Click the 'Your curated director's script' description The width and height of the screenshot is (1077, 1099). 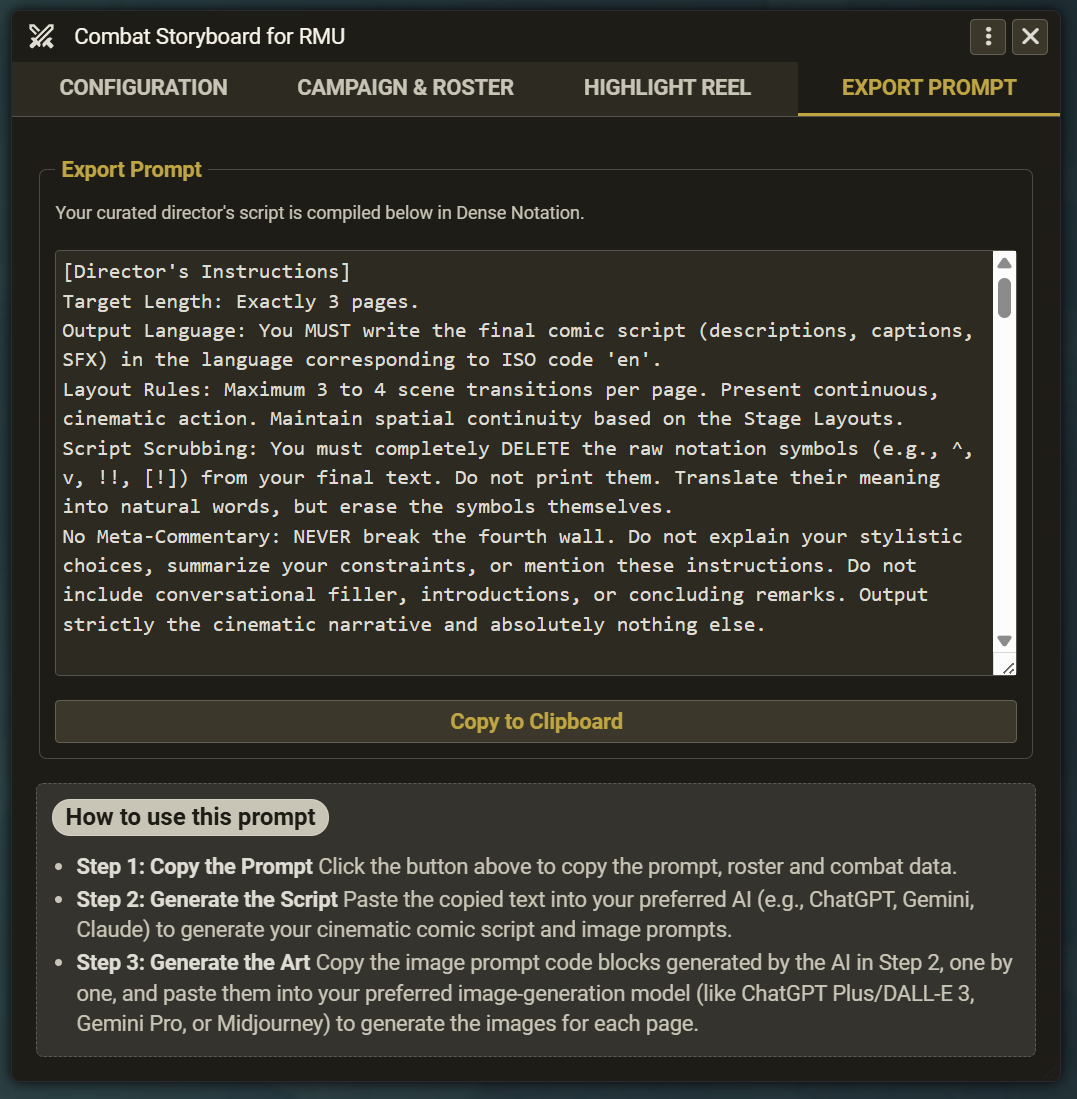320,212
